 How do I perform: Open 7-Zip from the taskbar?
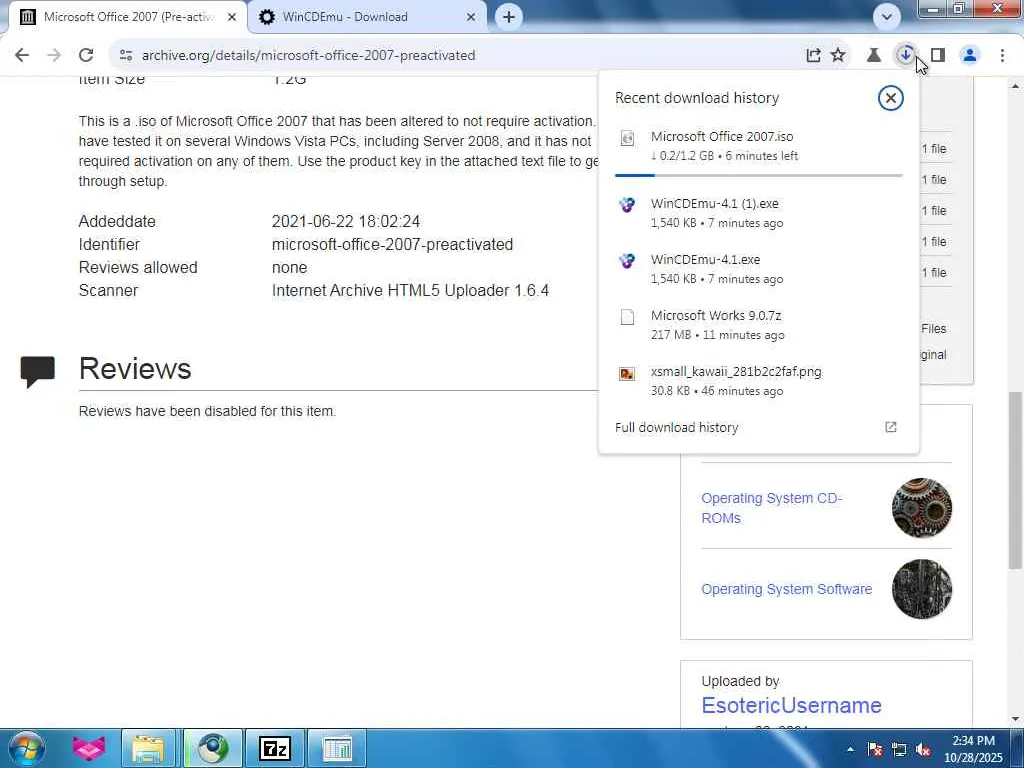coord(274,748)
